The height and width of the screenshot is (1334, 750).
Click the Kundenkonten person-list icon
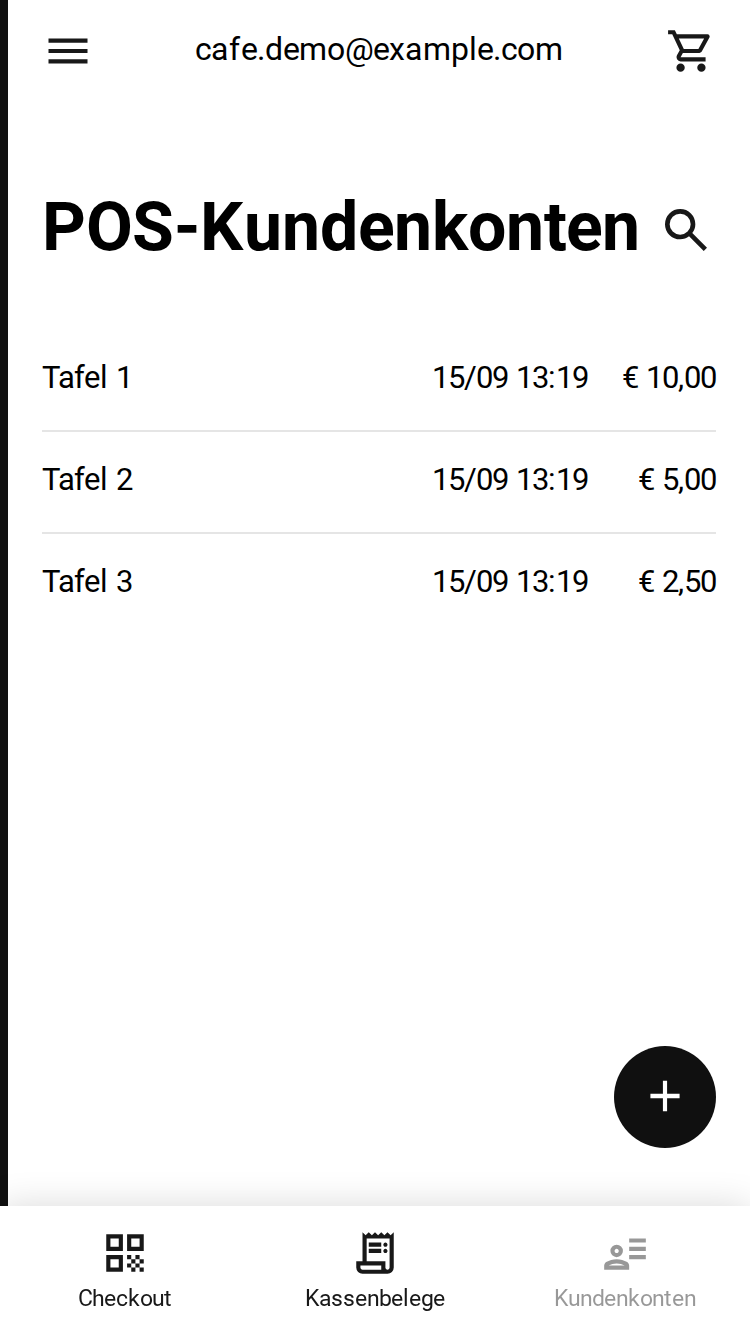point(625,1253)
